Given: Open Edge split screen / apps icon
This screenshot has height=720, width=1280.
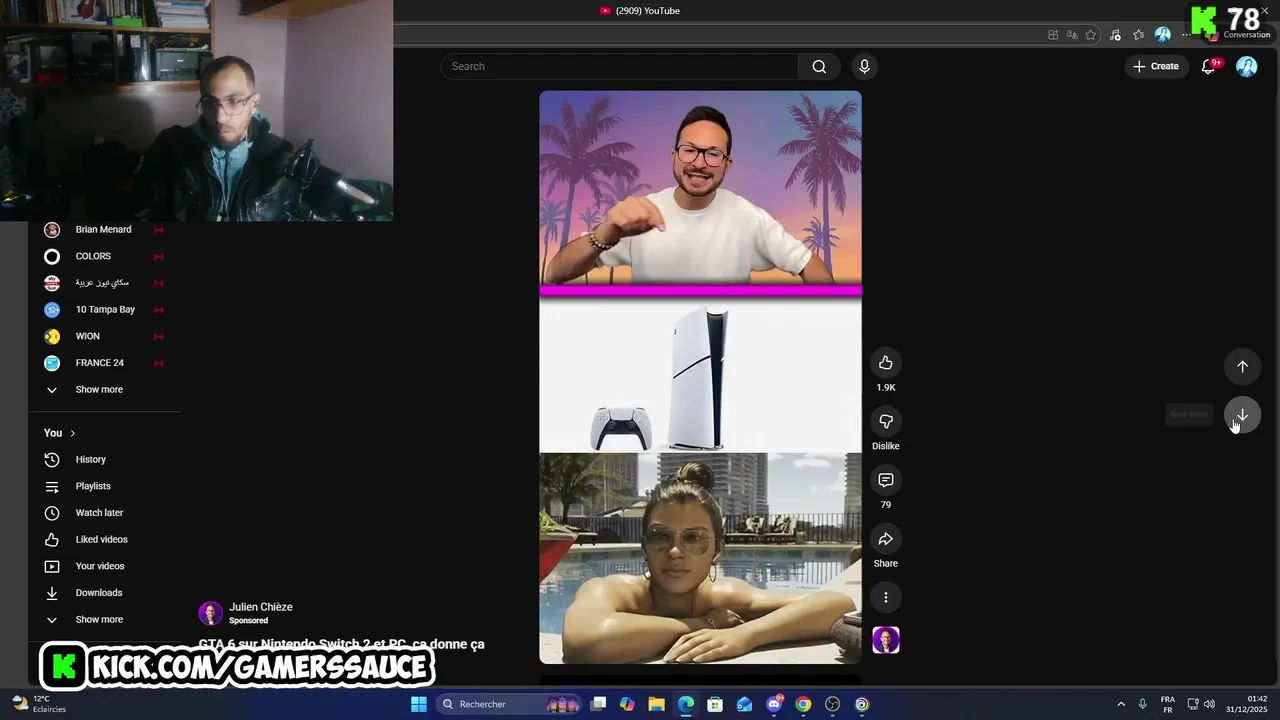Looking at the screenshot, I should pyautogui.click(x=1053, y=35).
